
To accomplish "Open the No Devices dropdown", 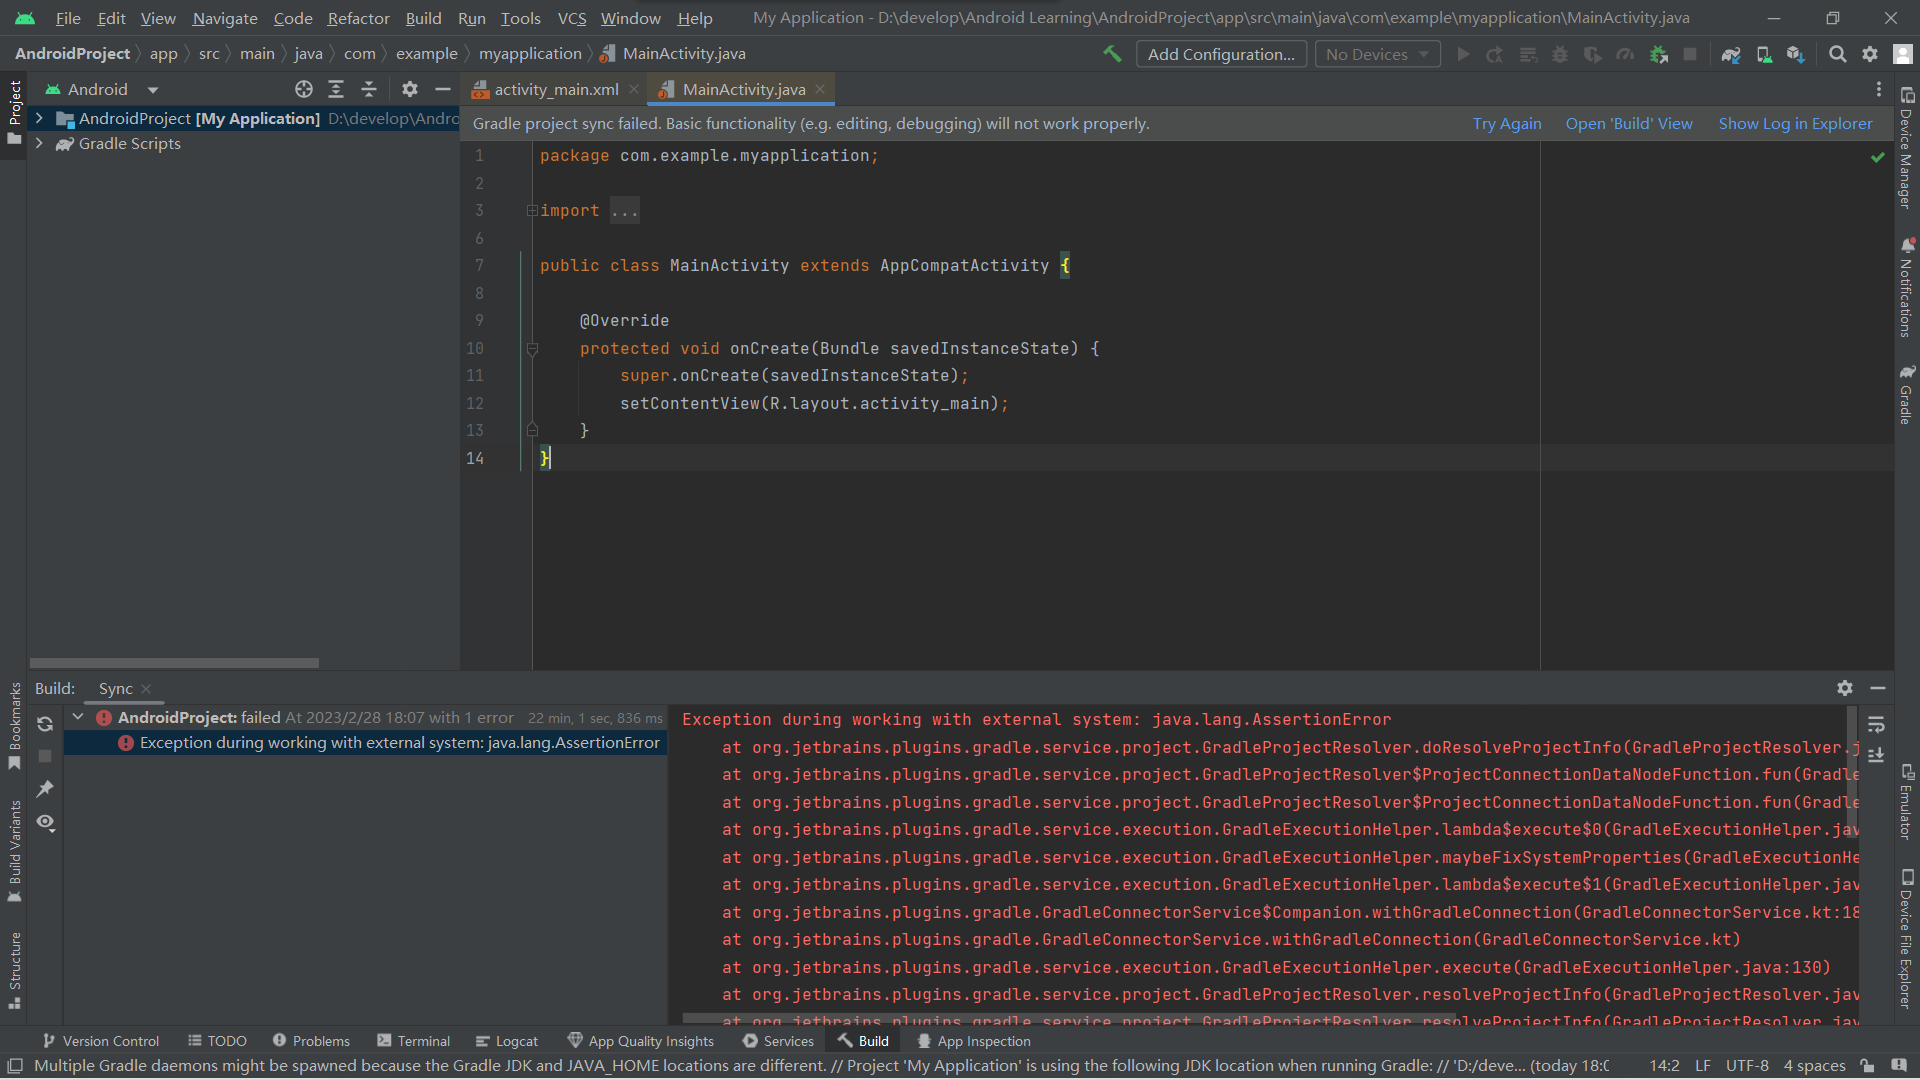I will click(x=1377, y=54).
